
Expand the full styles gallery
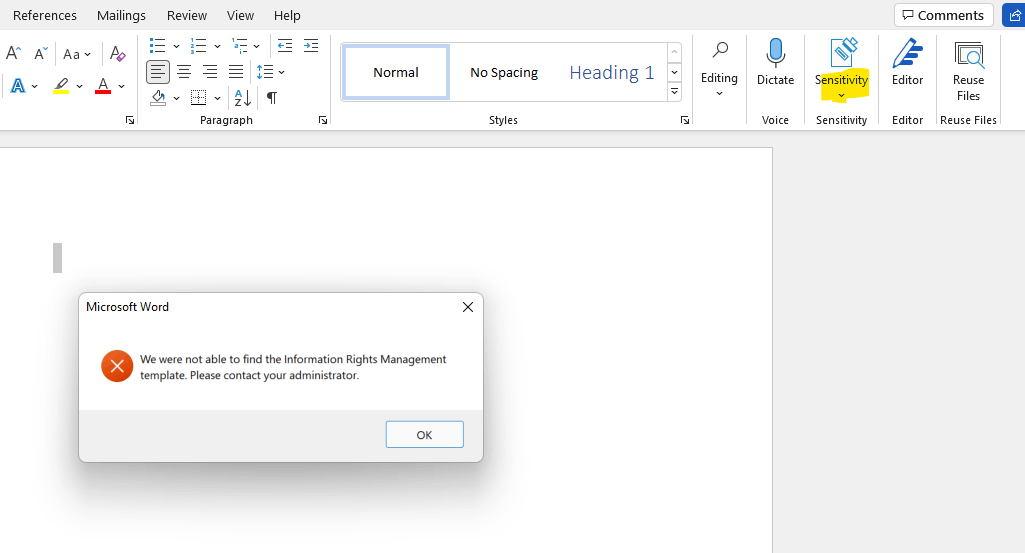point(674,92)
